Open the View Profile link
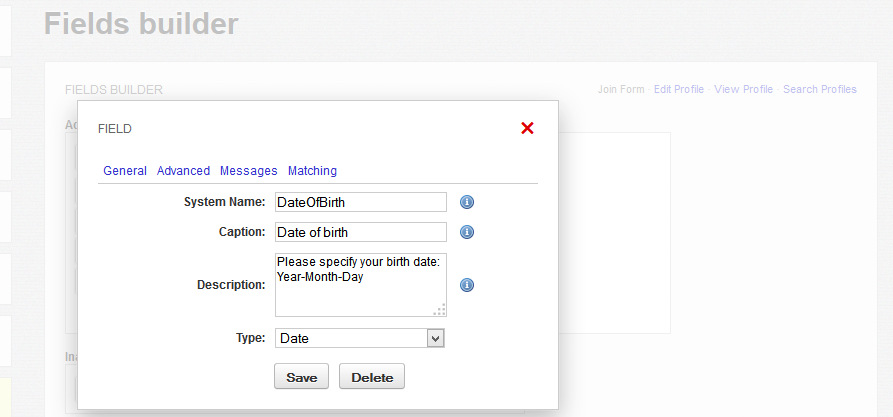Image resolution: width=893 pixels, height=417 pixels. pos(743,89)
